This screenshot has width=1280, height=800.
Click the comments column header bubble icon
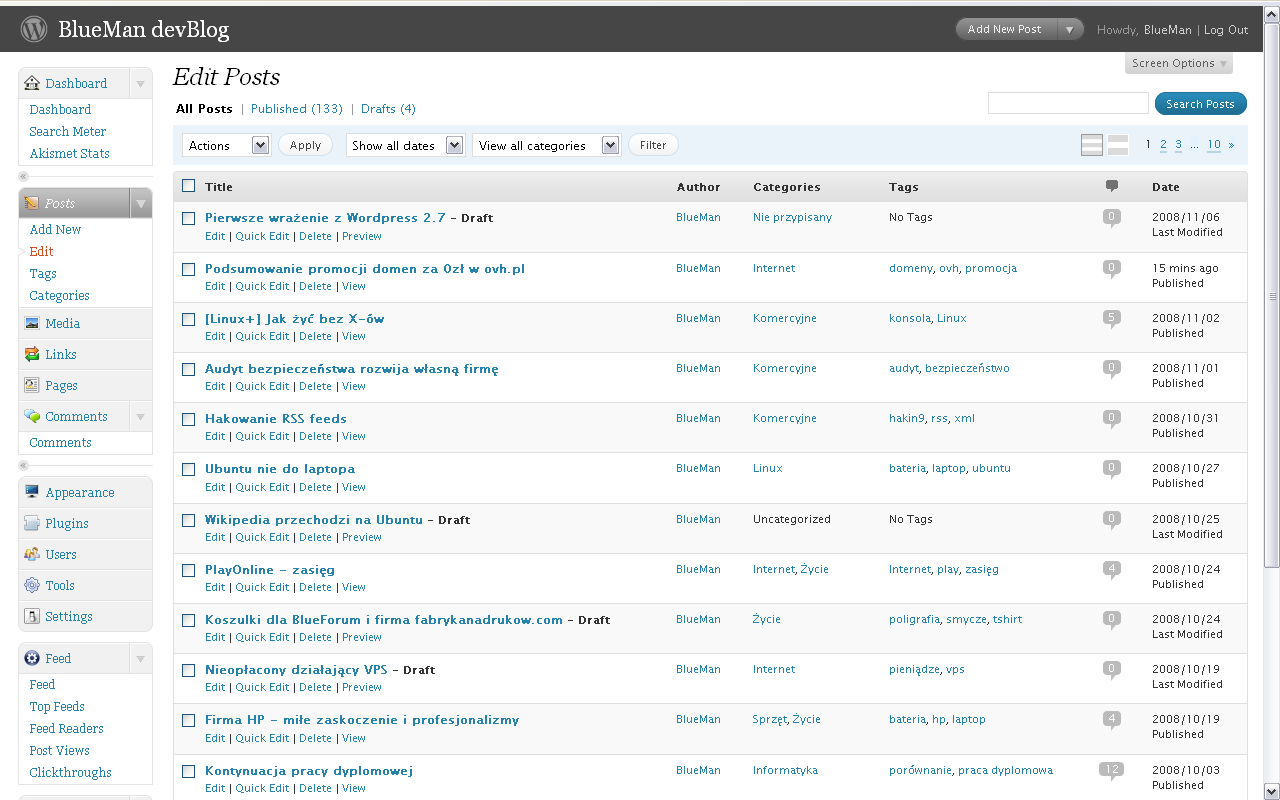click(1112, 186)
